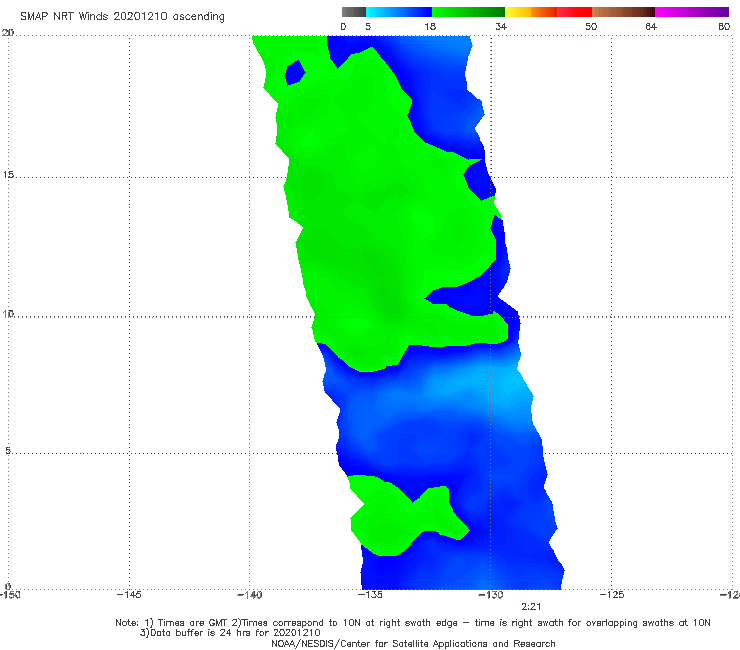Click the small blue patch inside green area near 19N

294,73
